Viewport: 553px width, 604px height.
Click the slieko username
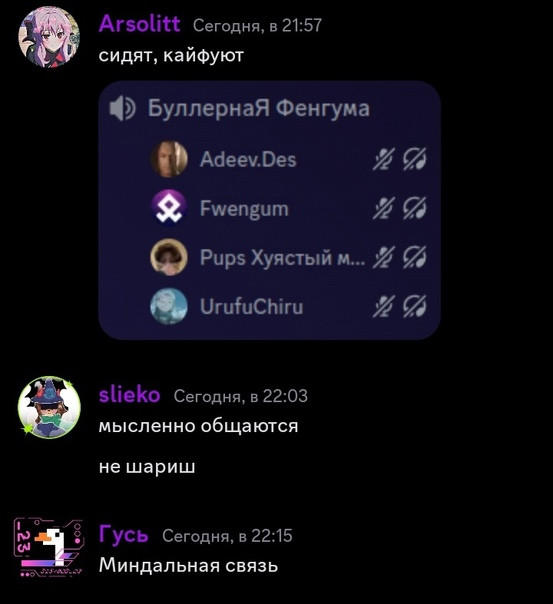(x=129, y=395)
